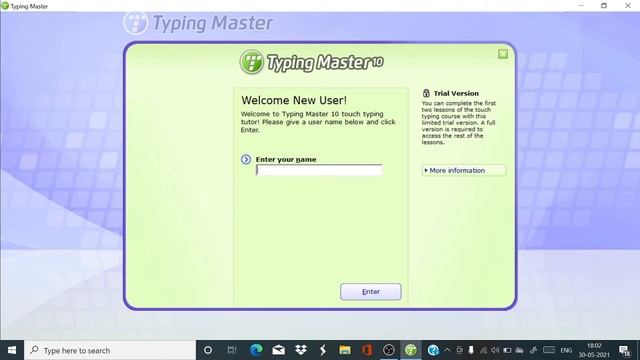Open Microsoft Office from taskbar
The image size is (640, 360).
coord(367,350)
